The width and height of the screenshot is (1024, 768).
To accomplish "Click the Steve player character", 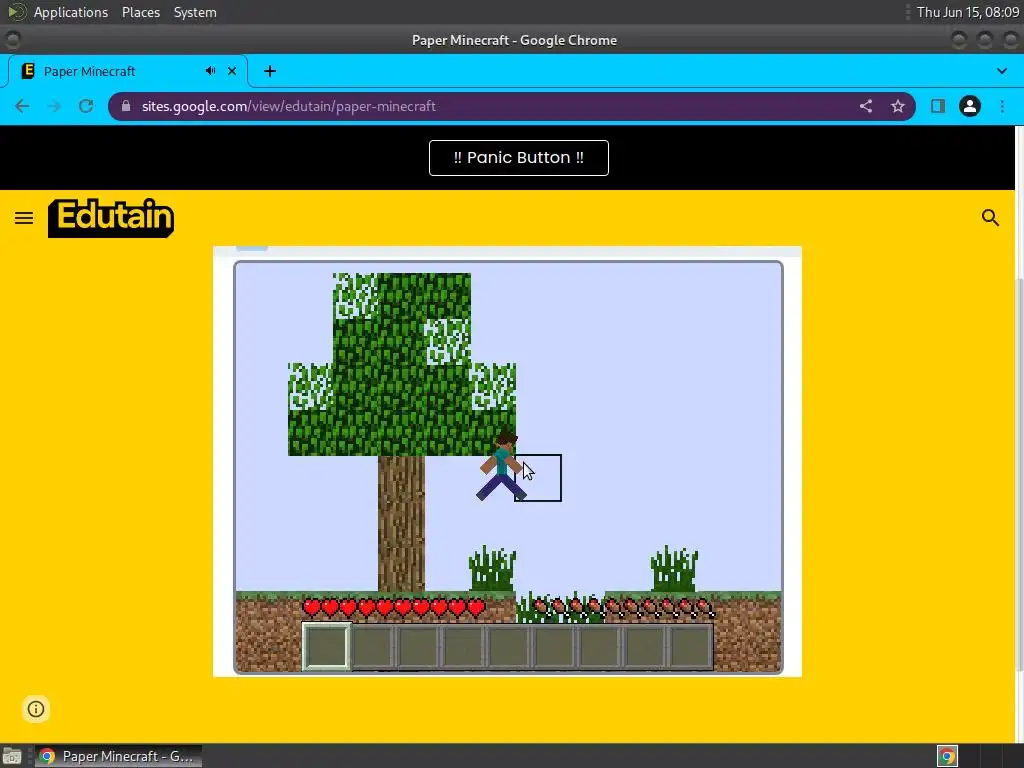I will pyautogui.click(x=501, y=466).
